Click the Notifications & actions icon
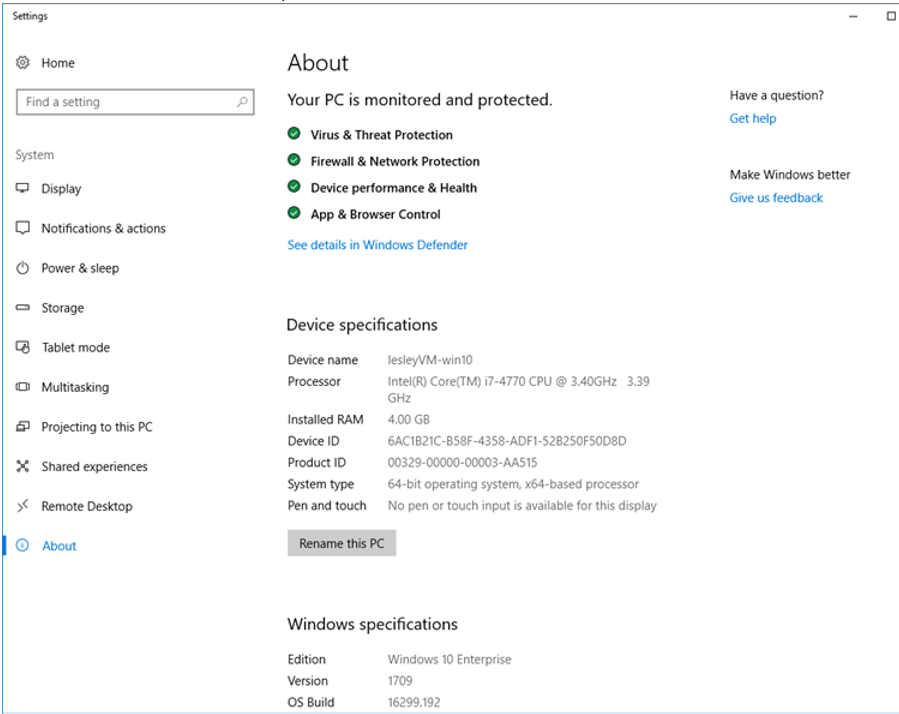This screenshot has height=714, width=899. tap(22, 228)
